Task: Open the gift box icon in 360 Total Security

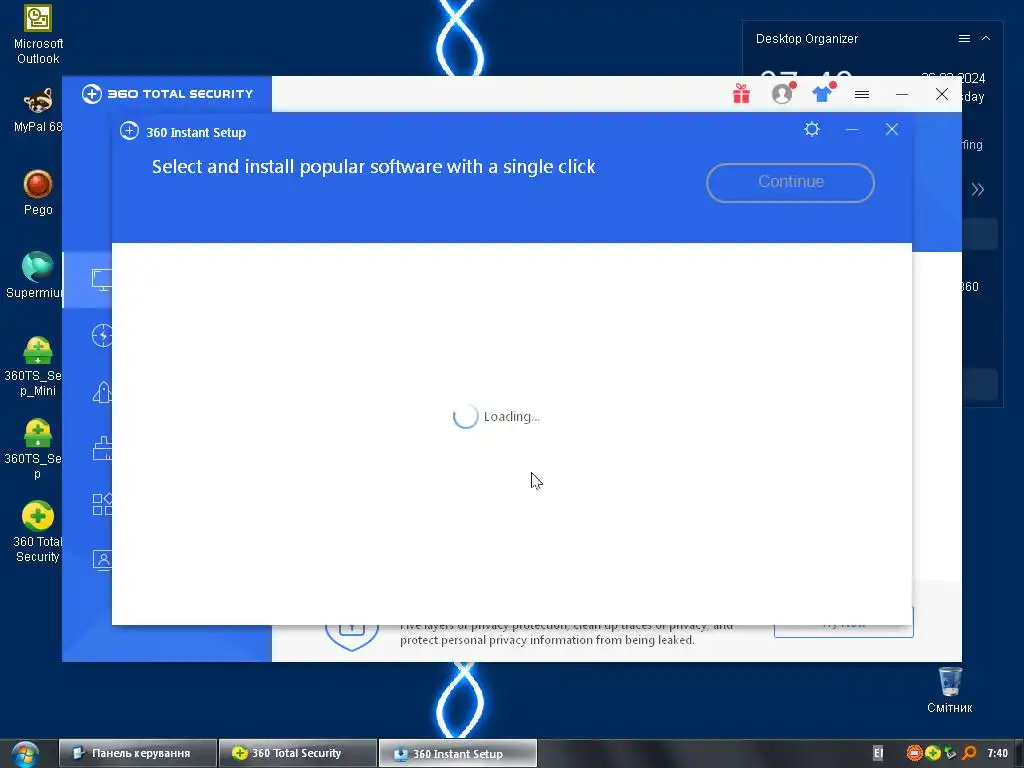Action: pos(741,94)
